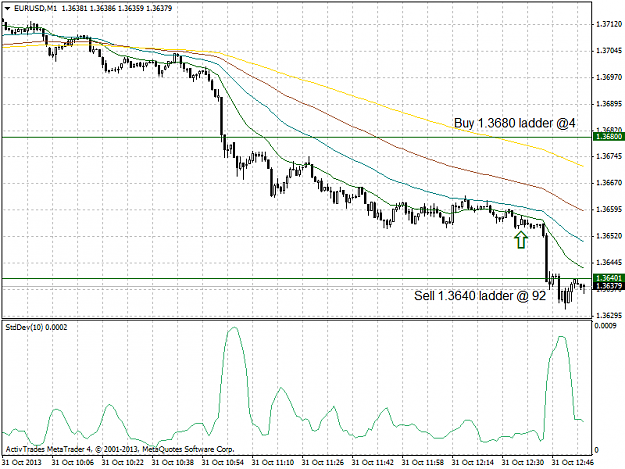
Task: Select the 'Buy 1.3680 ladder @4' label
Action: (x=515, y=123)
